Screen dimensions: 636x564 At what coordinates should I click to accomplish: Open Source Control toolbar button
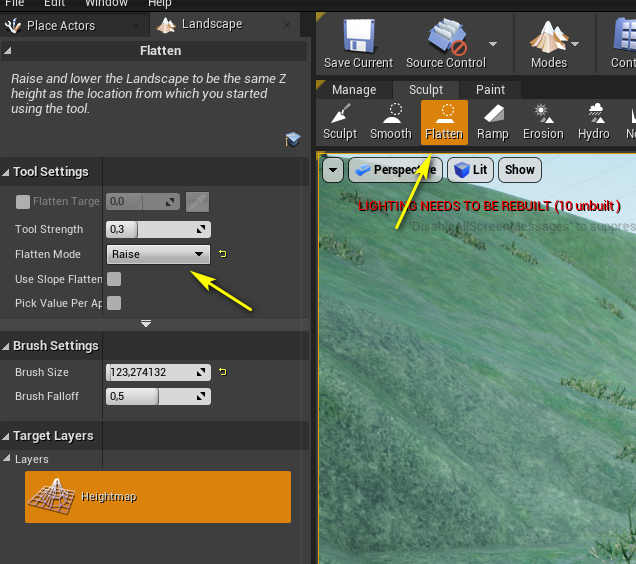(x=445, y=45)
